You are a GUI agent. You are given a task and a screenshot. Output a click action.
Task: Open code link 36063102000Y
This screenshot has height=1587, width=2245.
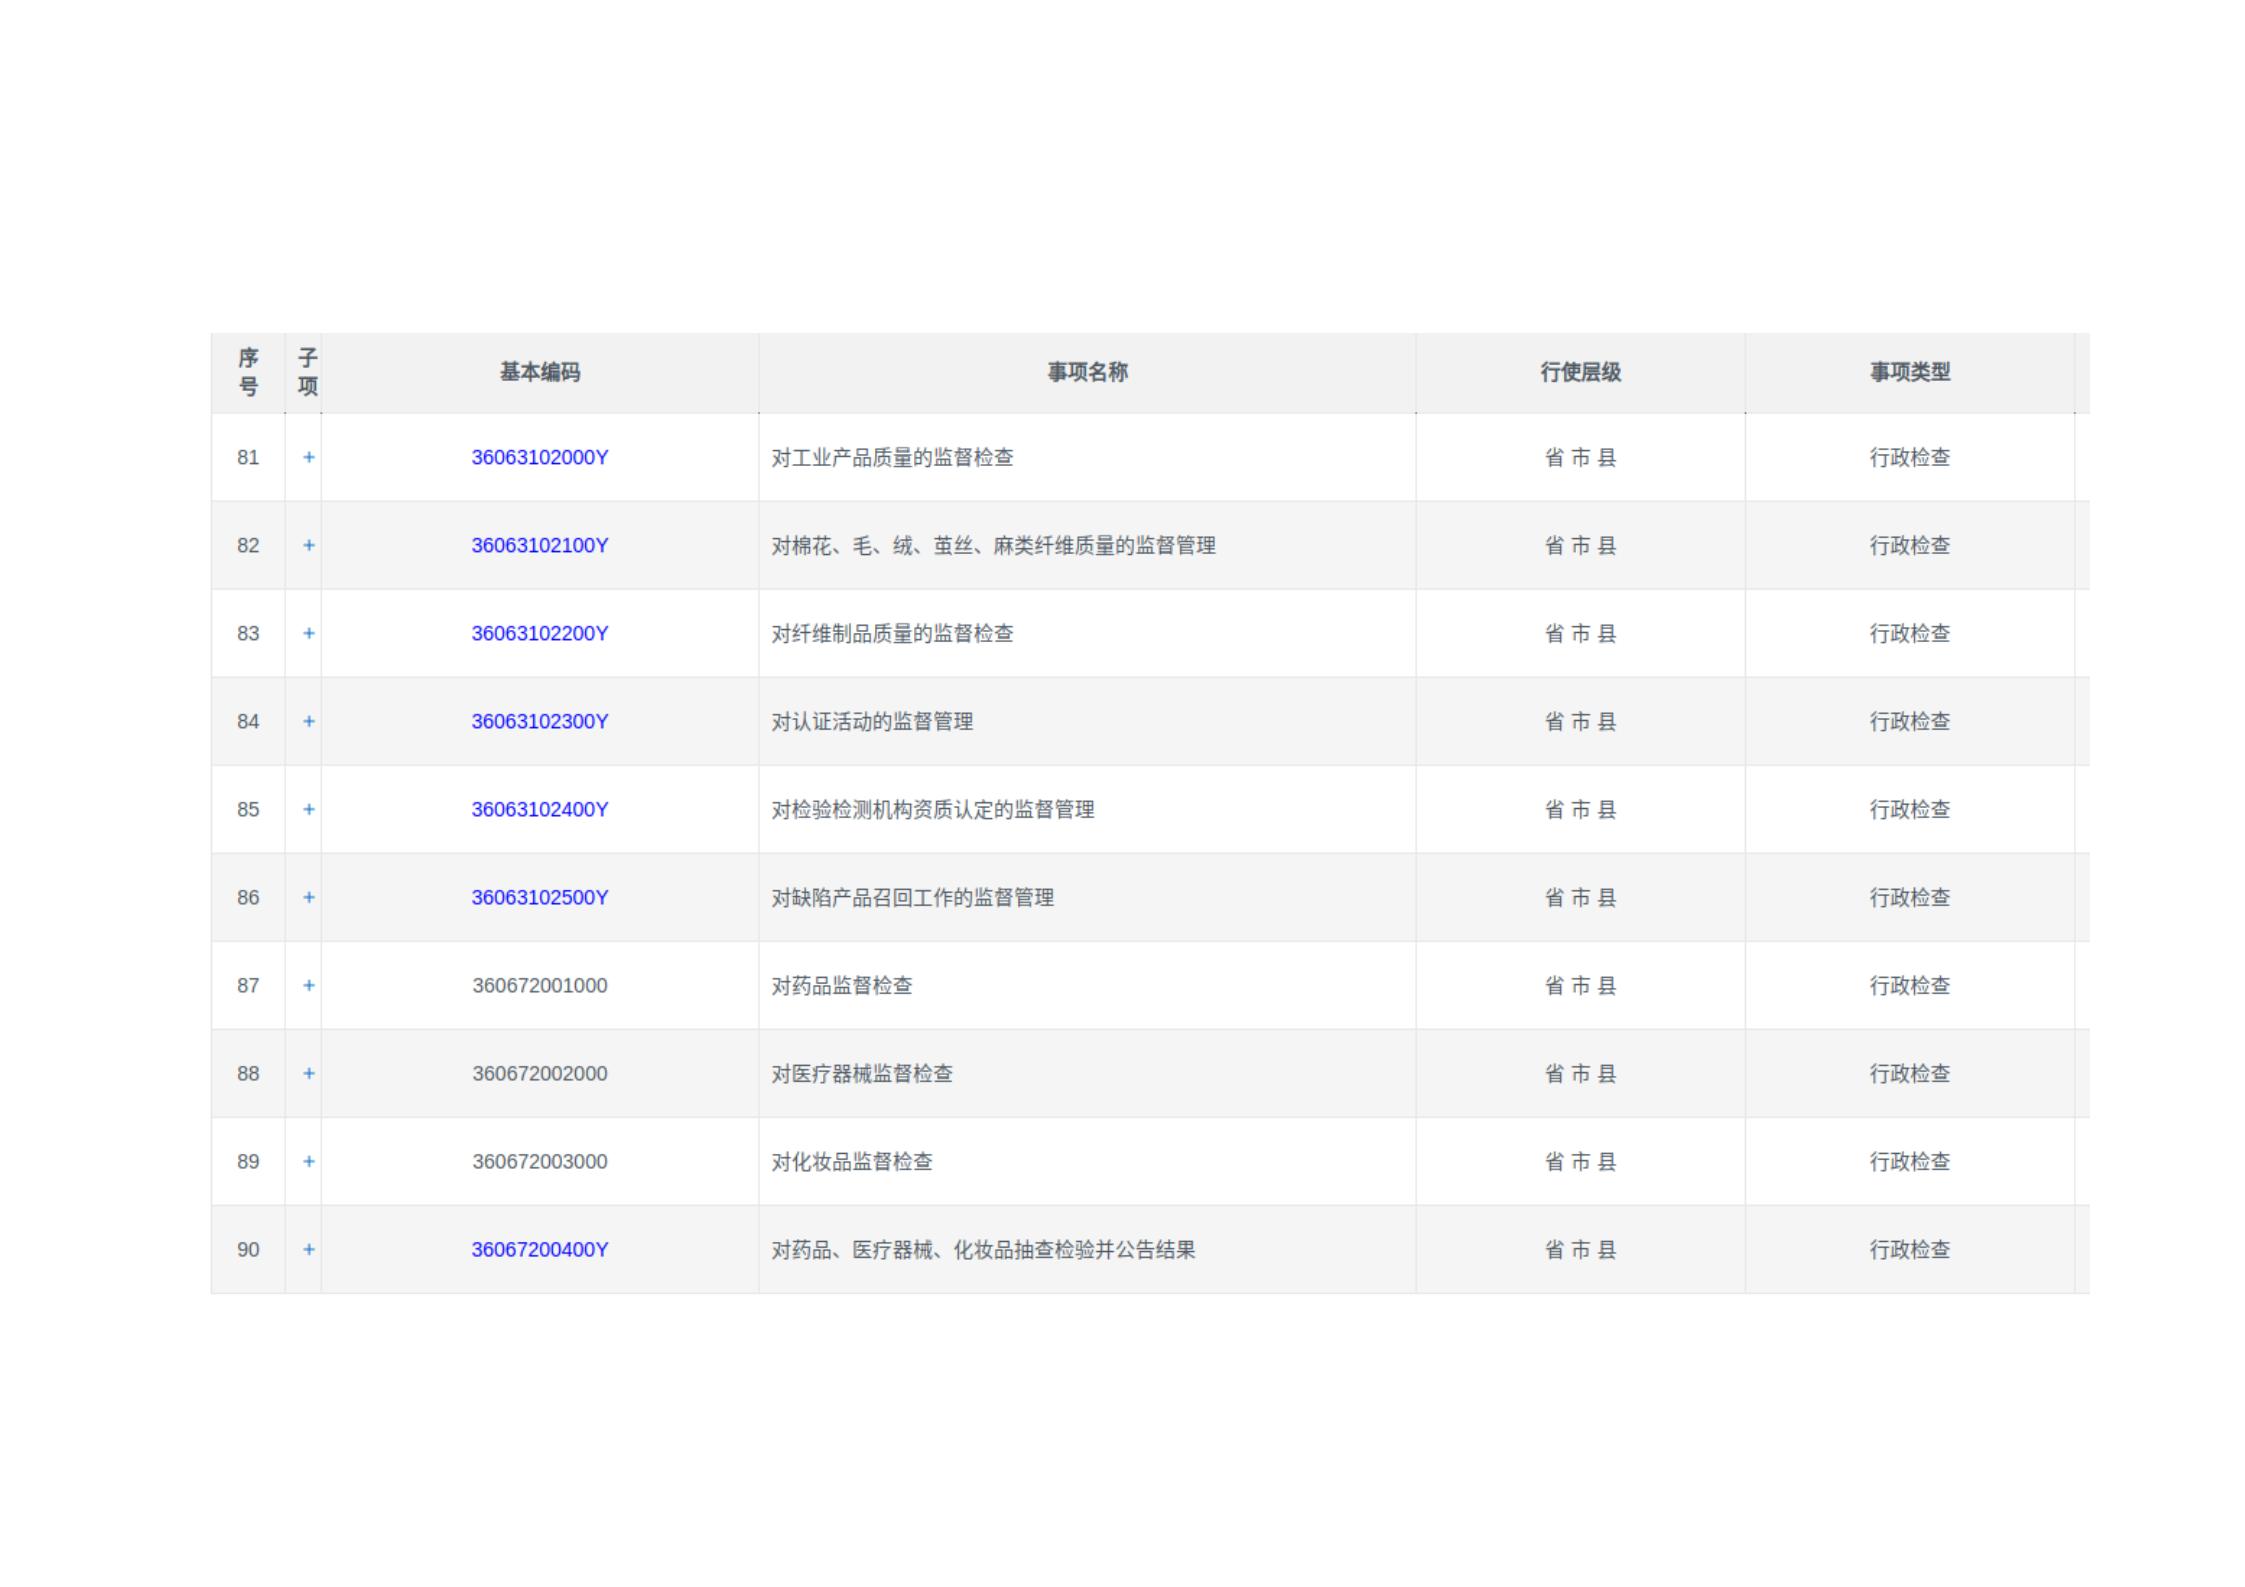pos(539,457)
